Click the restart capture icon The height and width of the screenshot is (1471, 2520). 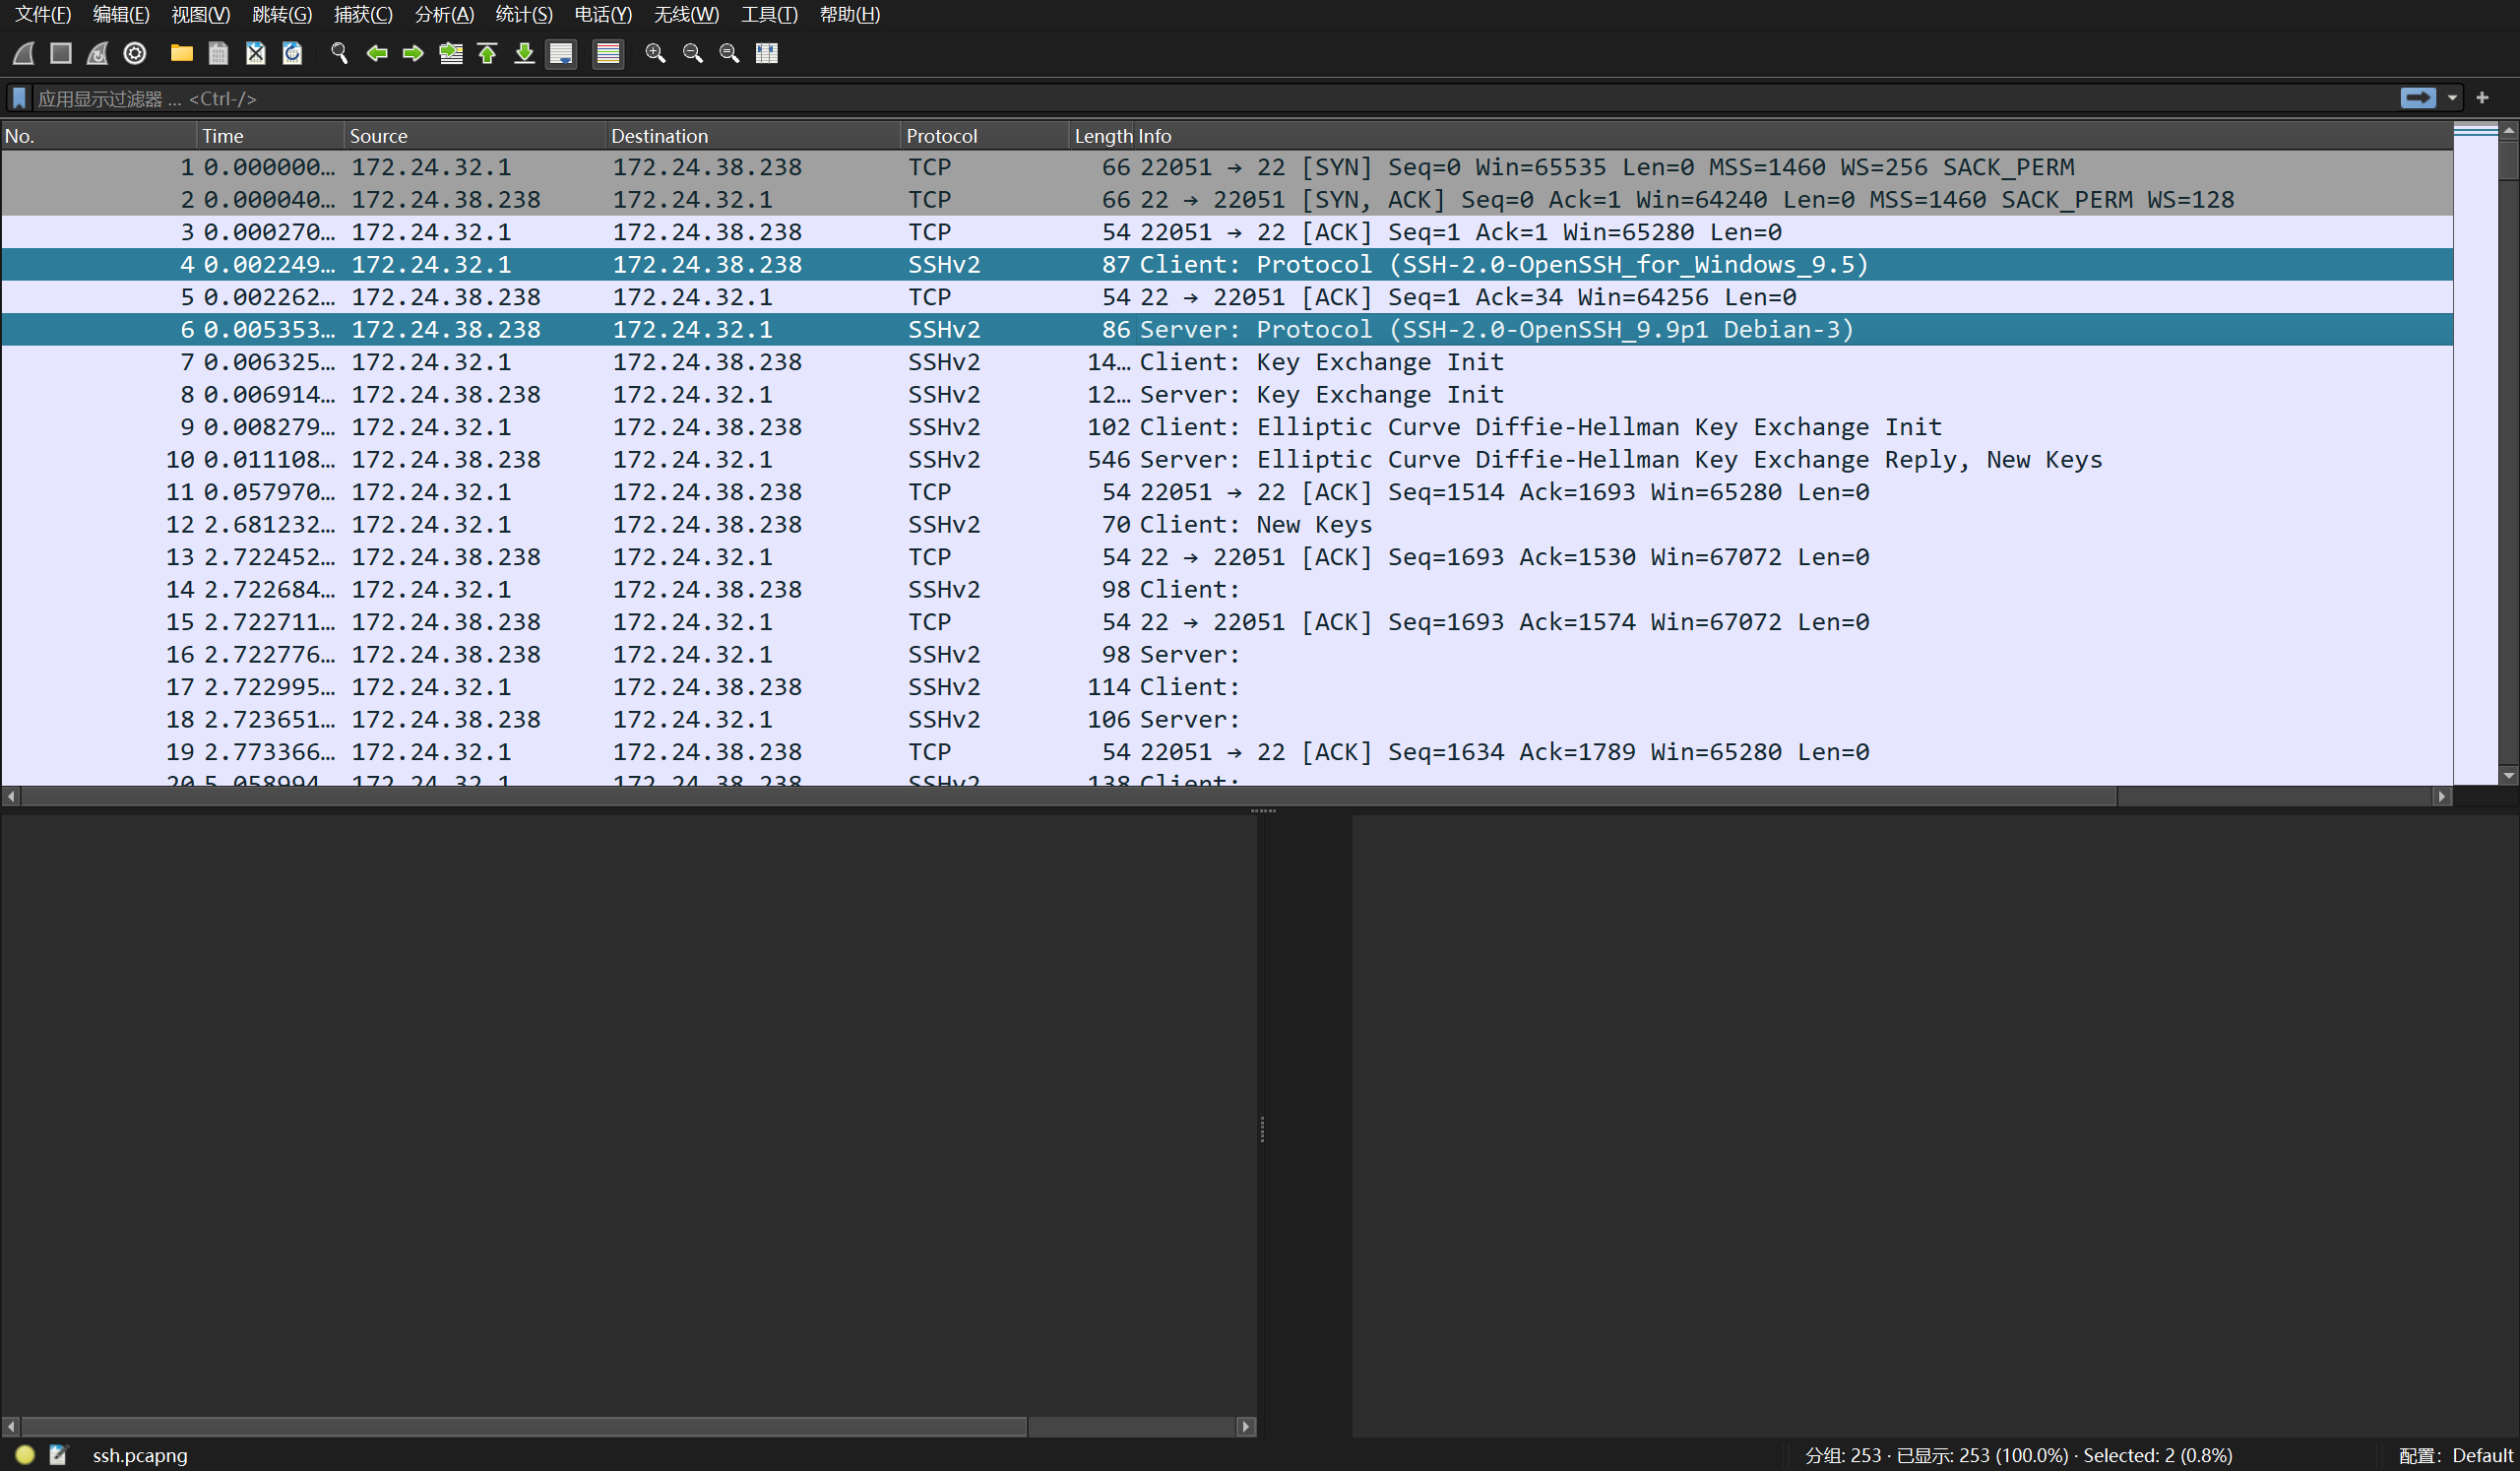97,53
